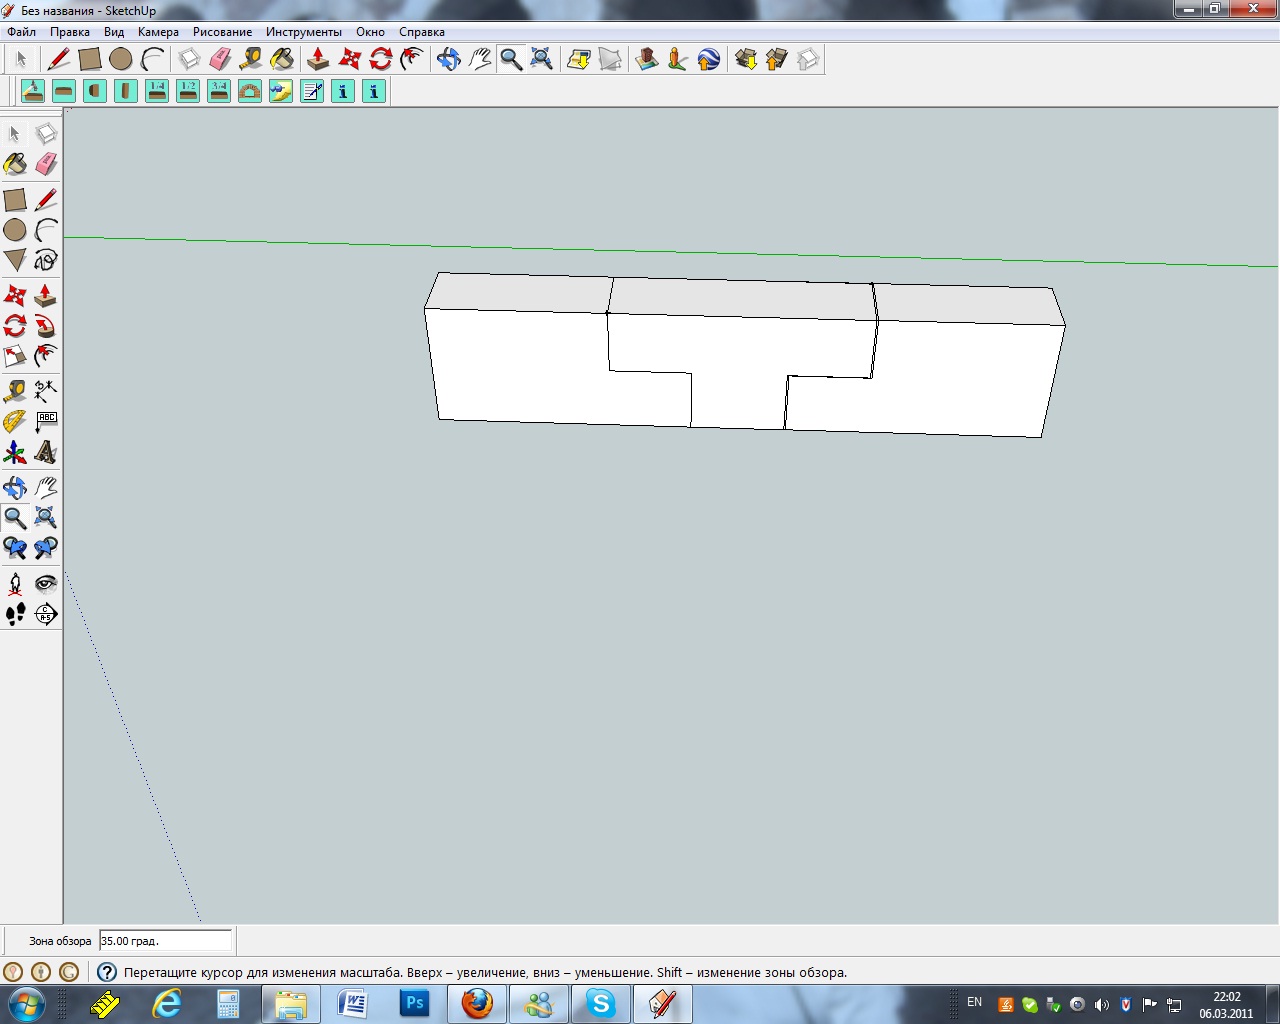Select the Freehand drawing tool
Viewport: 1280px width, 1024px height.
click(45, 260)
